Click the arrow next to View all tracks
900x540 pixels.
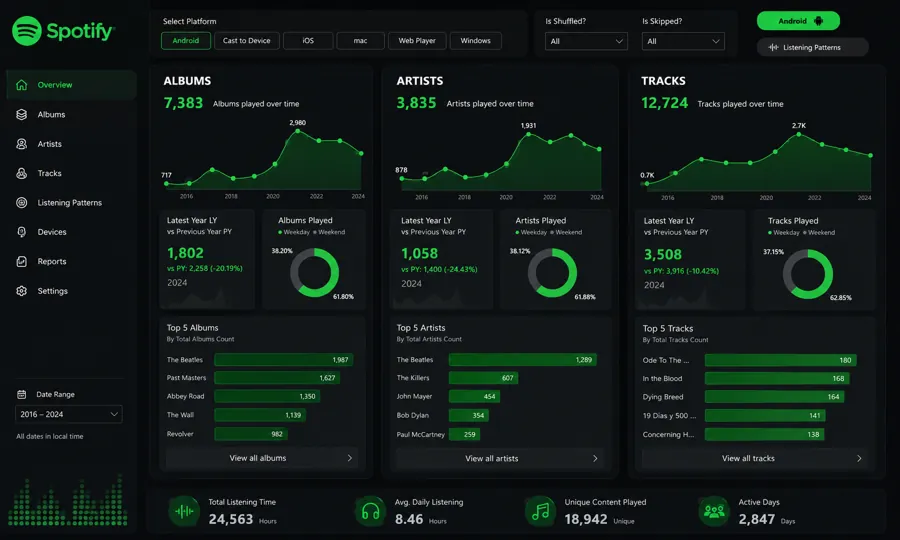859,459
